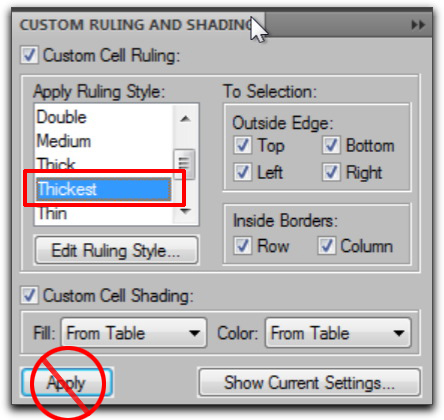Select Thickest ruling style
Image resolution: width=444 pixels, height=420 pixels.
[104, 189]
